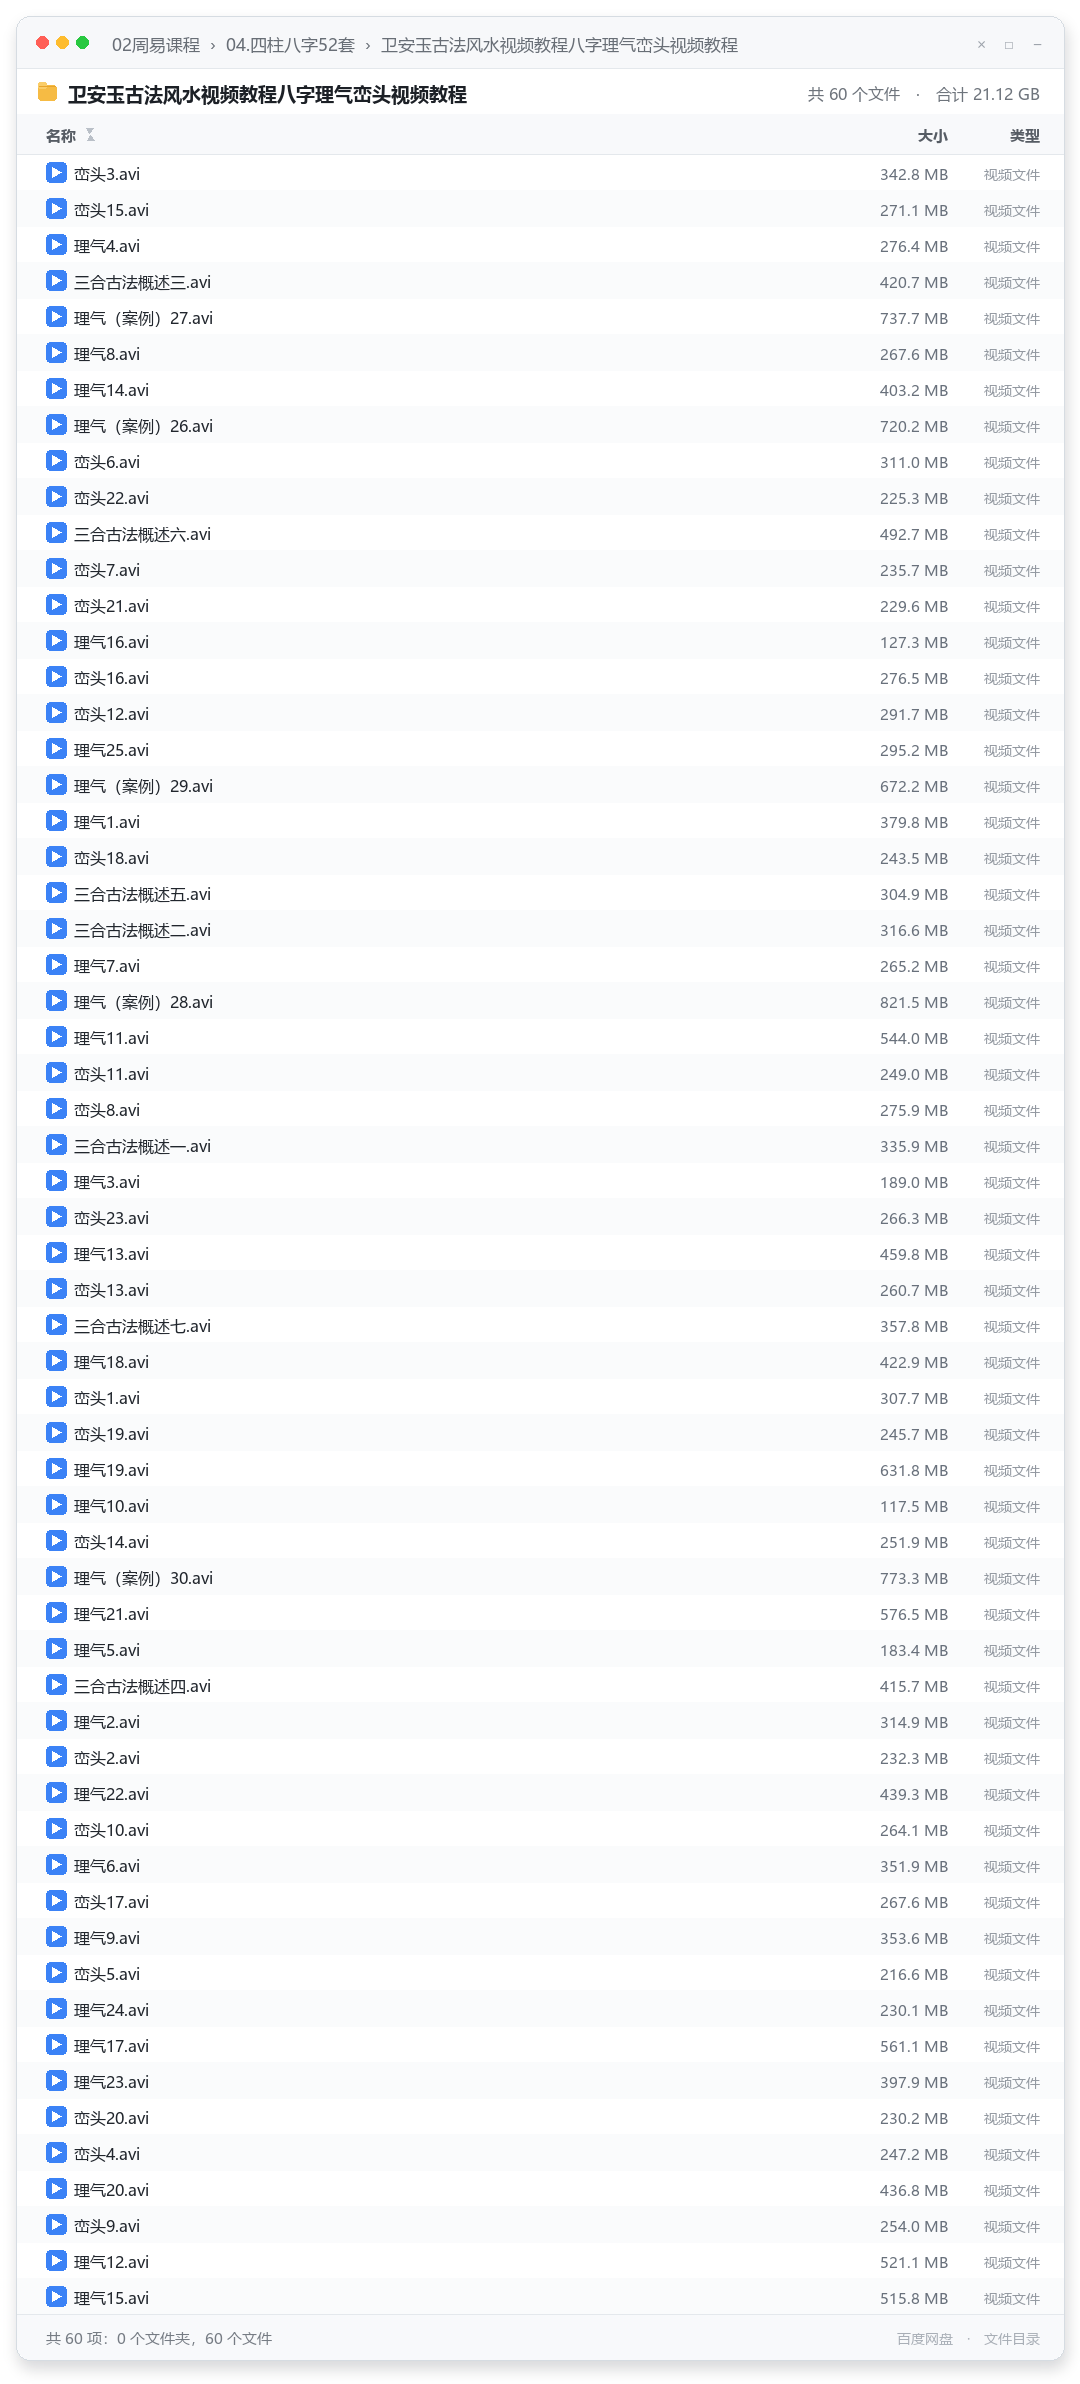1080x2384 pixels.
Task: Click the yellow folder icon in the header
Action: 47,93
